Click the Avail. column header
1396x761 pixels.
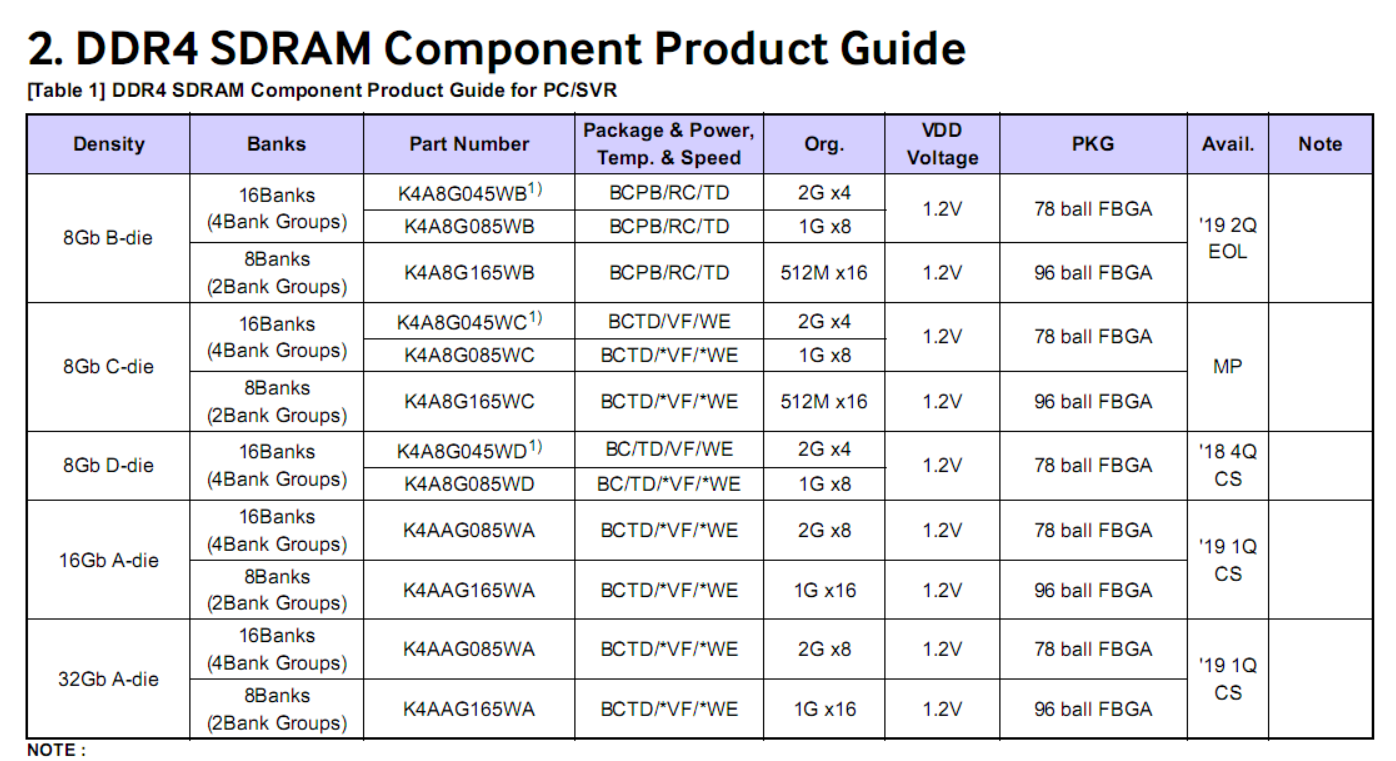click(1228, 144)
